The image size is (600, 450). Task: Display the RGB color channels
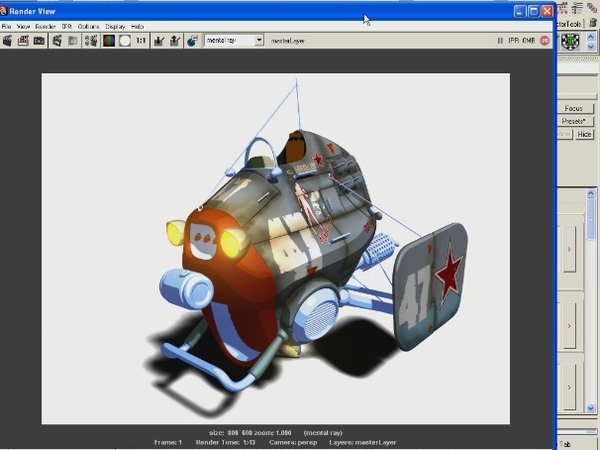point(109,41)
